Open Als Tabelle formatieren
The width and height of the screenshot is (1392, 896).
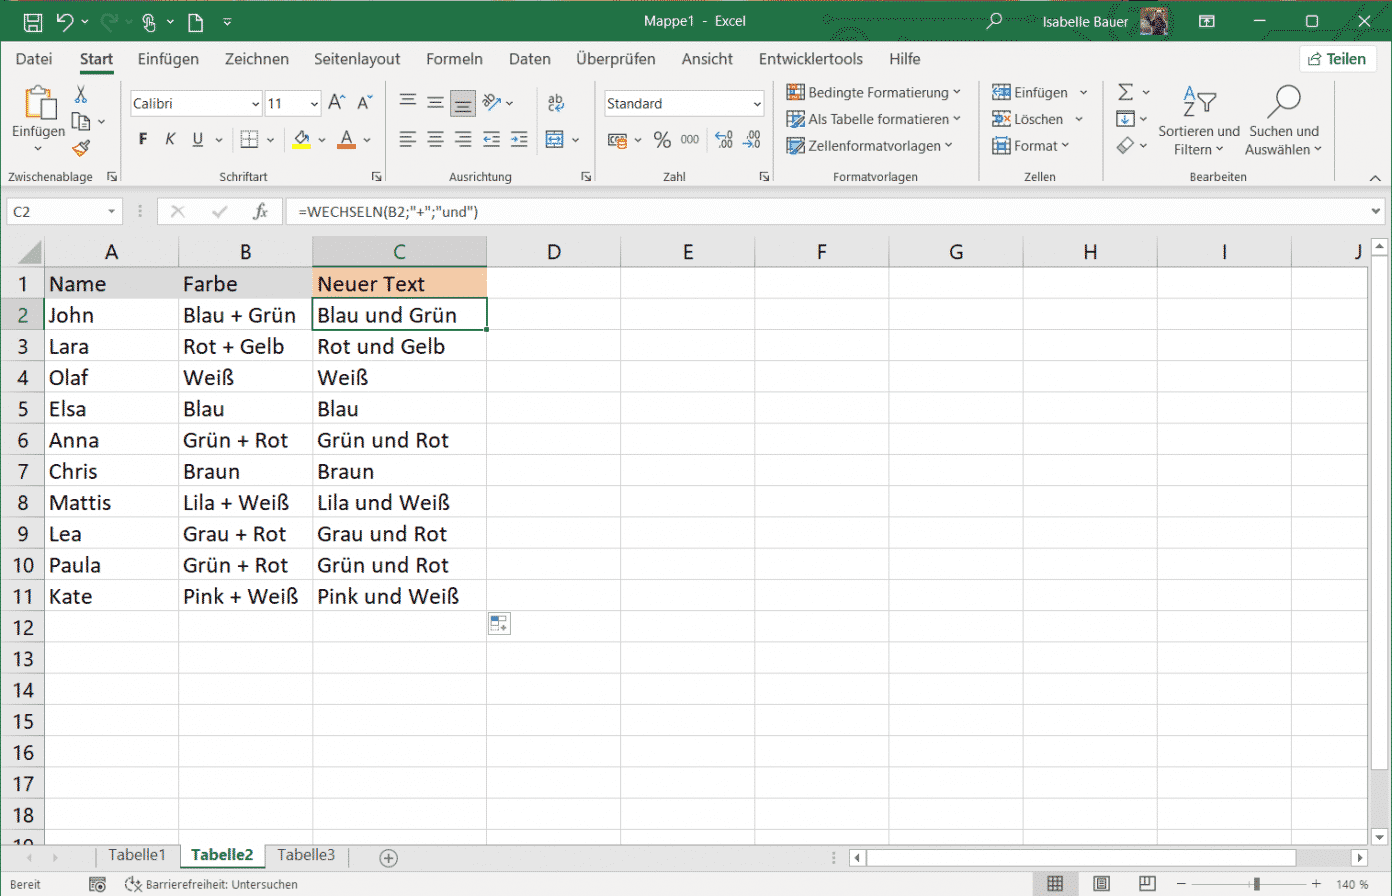coord(873,118)
